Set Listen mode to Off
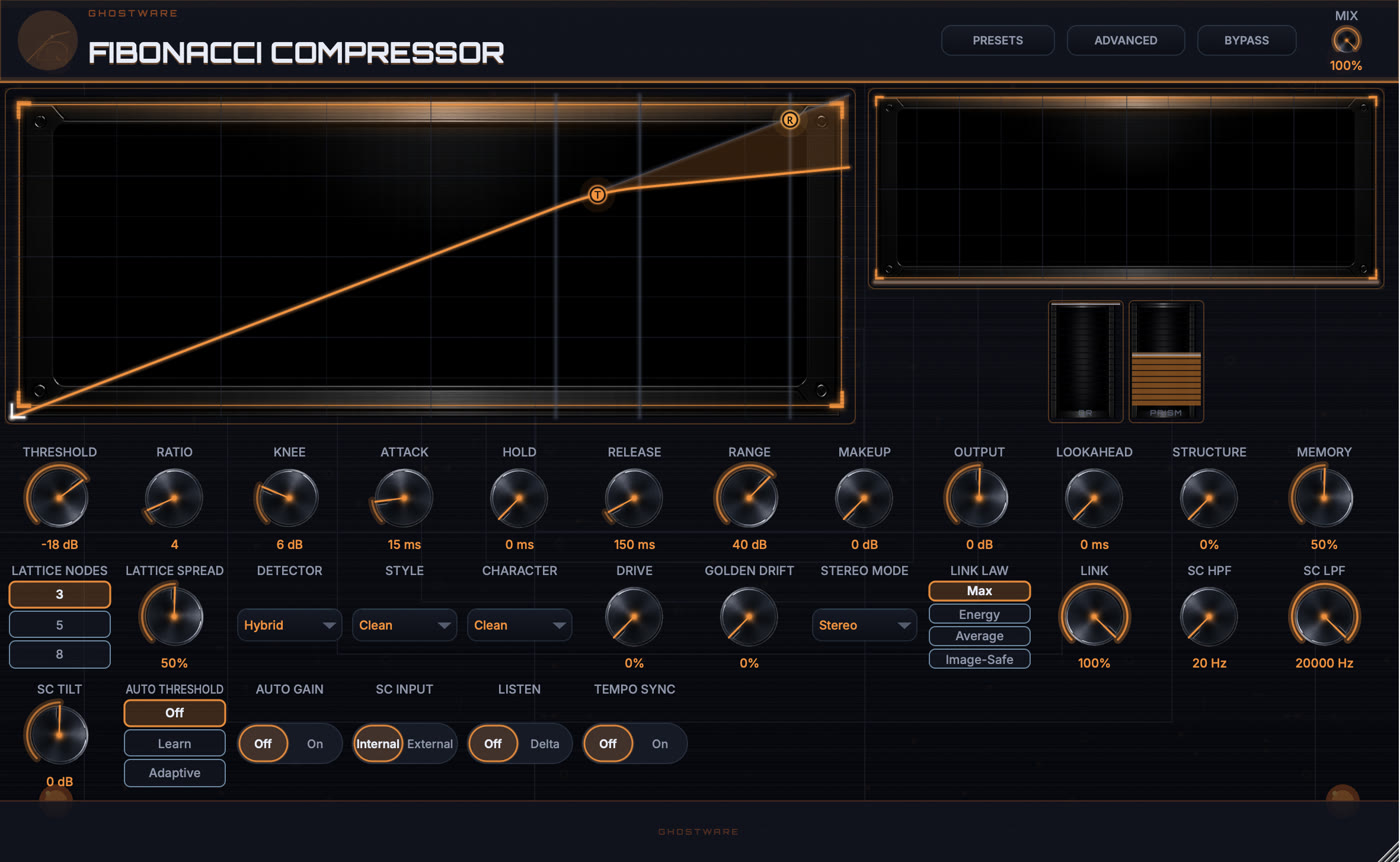1400x862 pixels. point(493,744)
